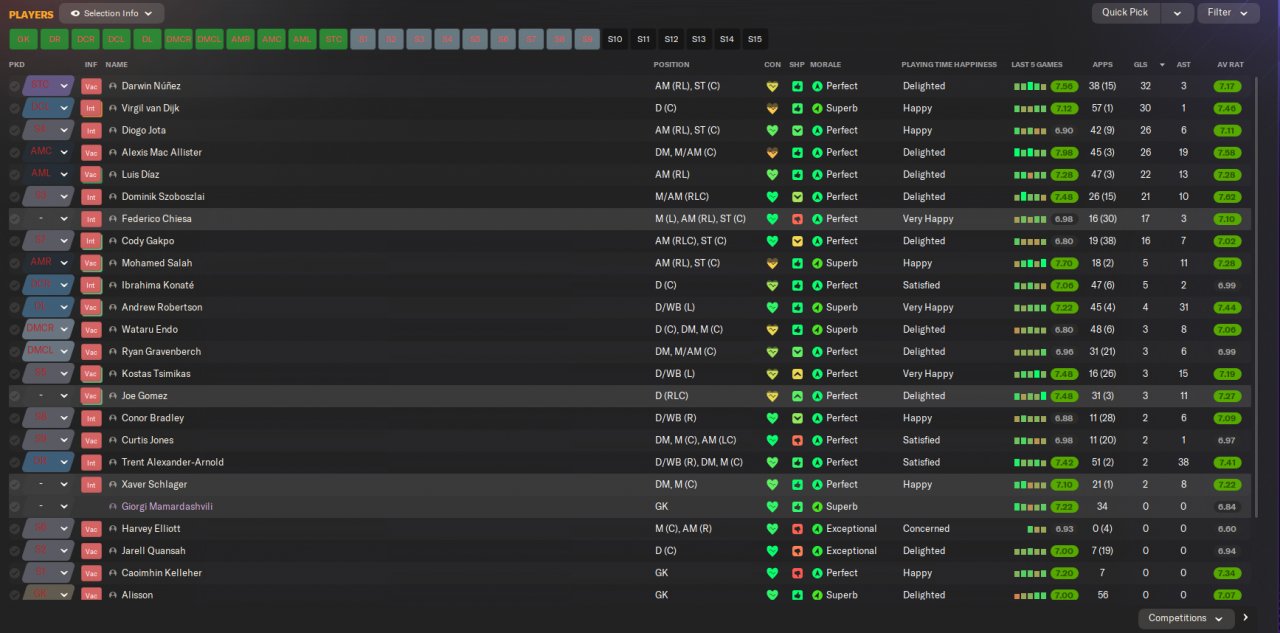Image resolution: width=1280 pixels, height=633 pixels.
Task: Click the sharpness icon in Federico Chiesa's row
Action: (x=797, y=219)
